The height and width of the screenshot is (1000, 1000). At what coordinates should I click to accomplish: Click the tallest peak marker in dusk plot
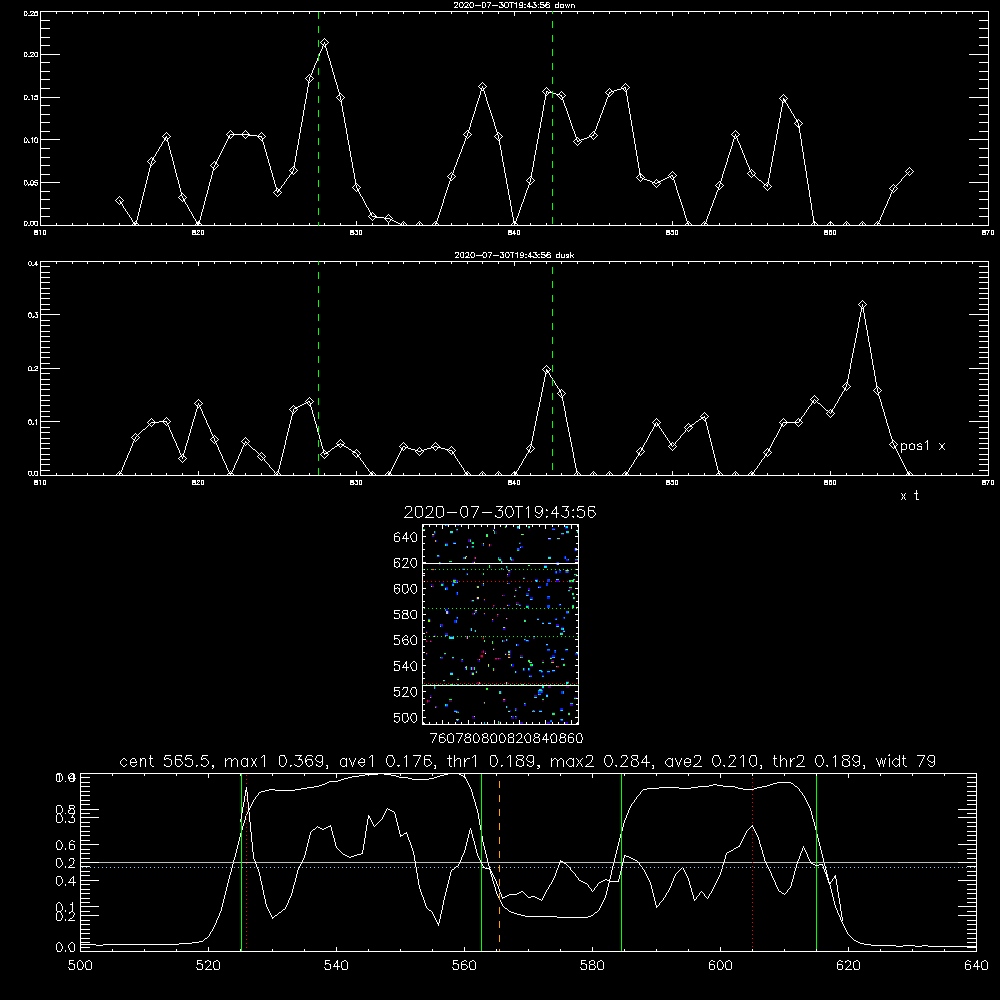point(862,305)
